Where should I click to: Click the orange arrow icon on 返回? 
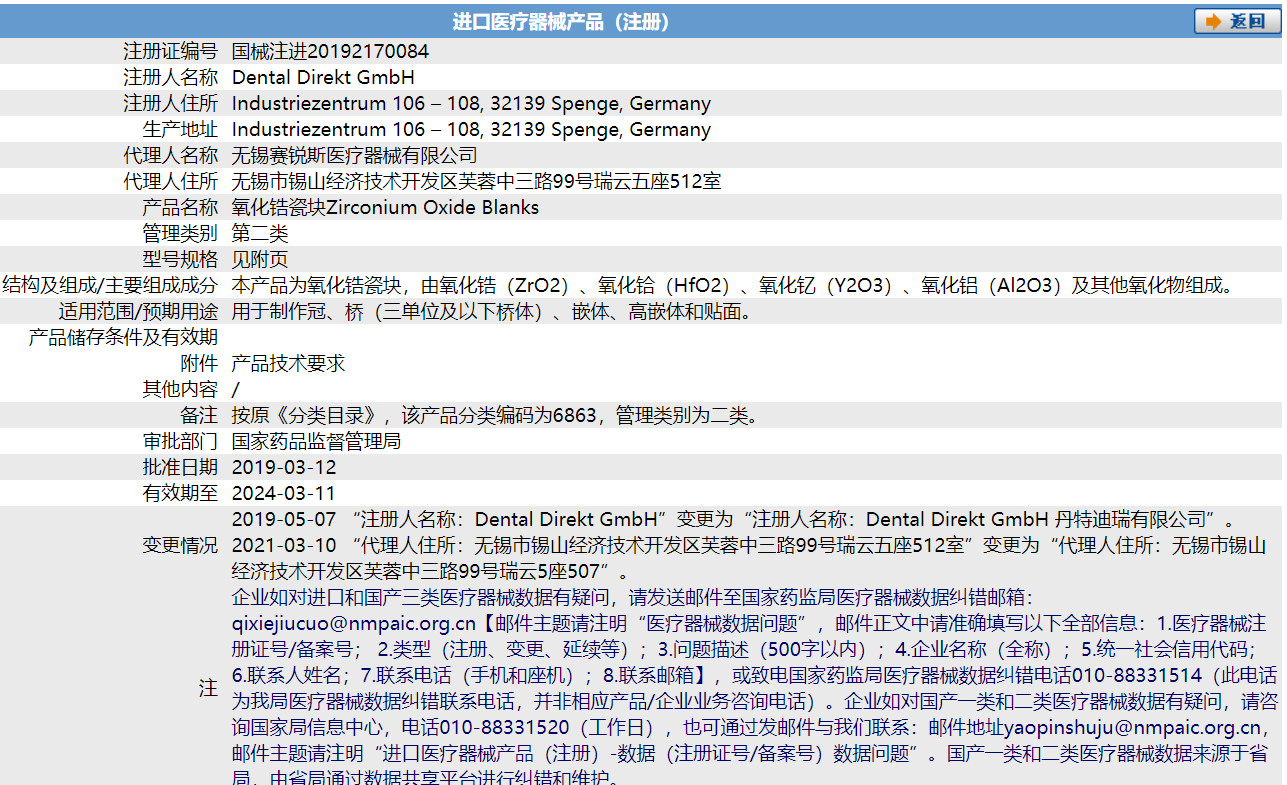pos(1213,21)
